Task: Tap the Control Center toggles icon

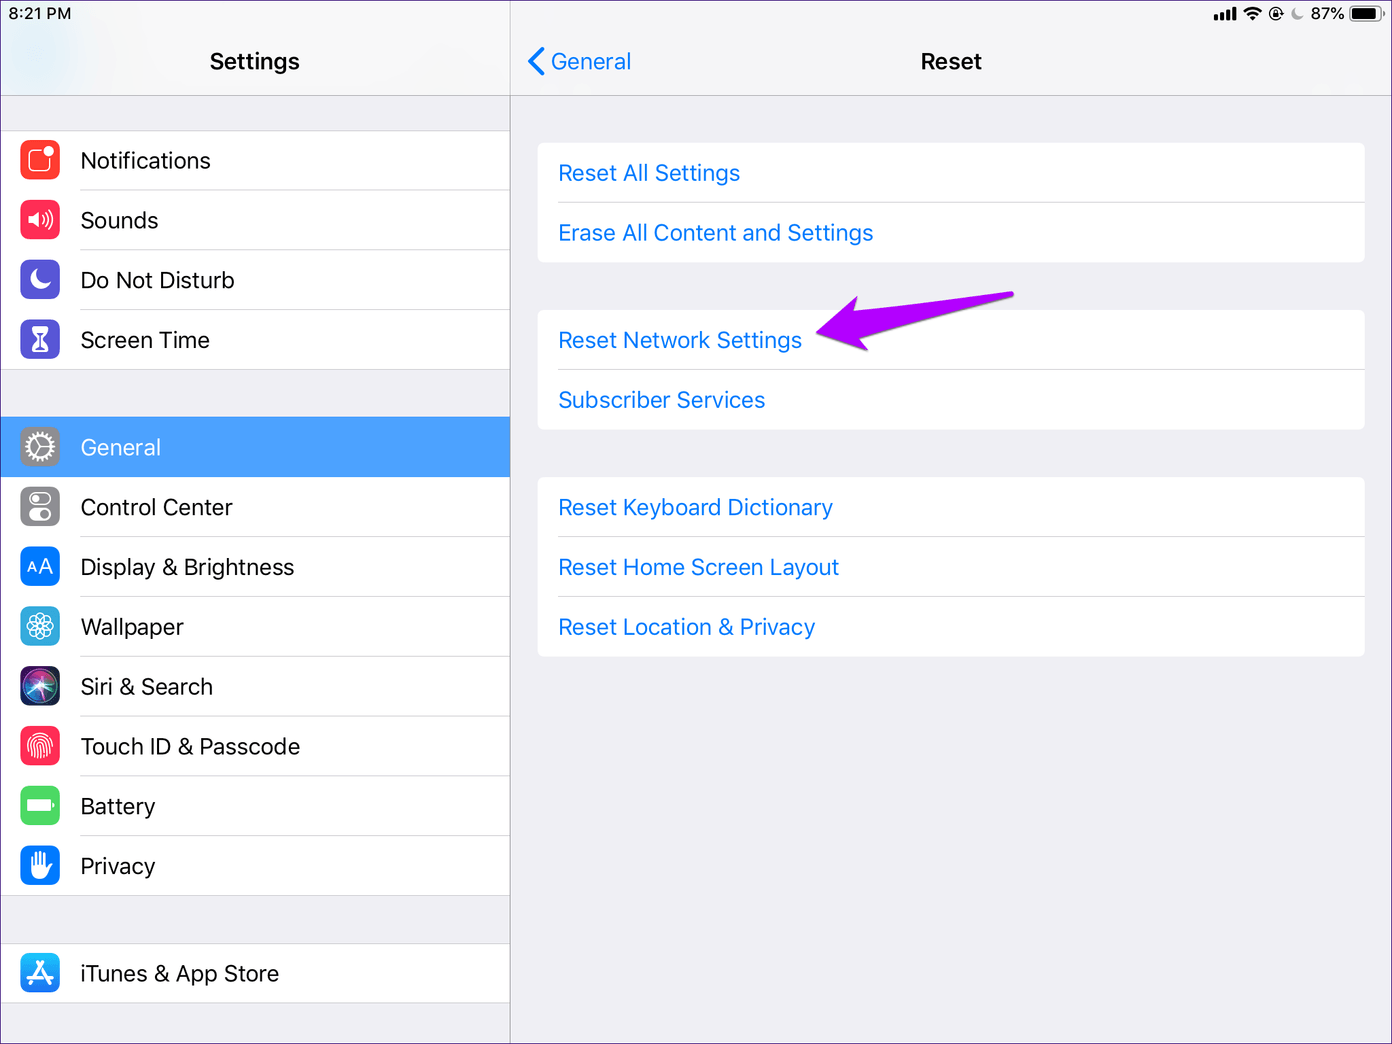Action: pos(40,507)
